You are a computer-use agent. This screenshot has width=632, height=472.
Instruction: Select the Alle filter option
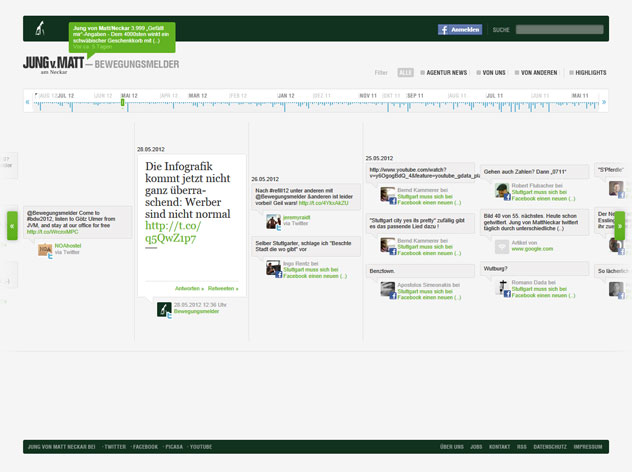405,73
